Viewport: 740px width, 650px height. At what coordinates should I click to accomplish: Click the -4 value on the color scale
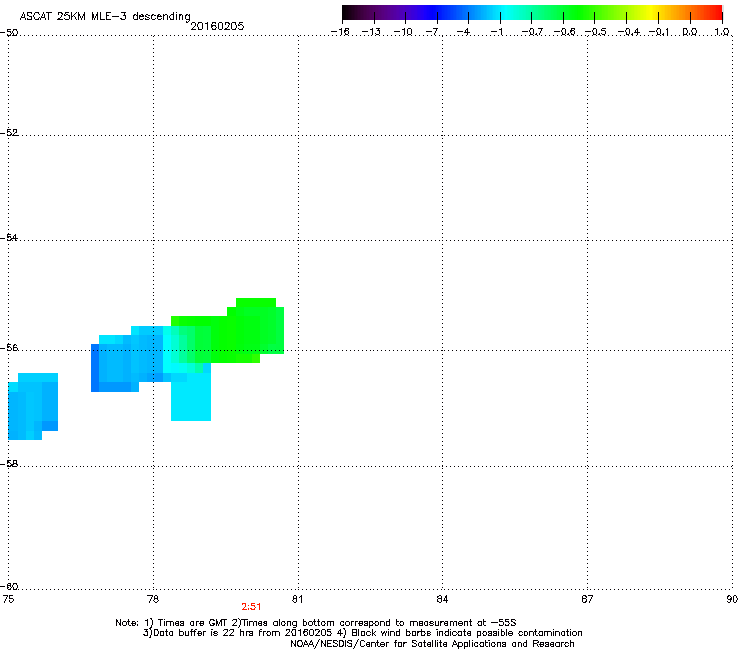click(463, 32)
